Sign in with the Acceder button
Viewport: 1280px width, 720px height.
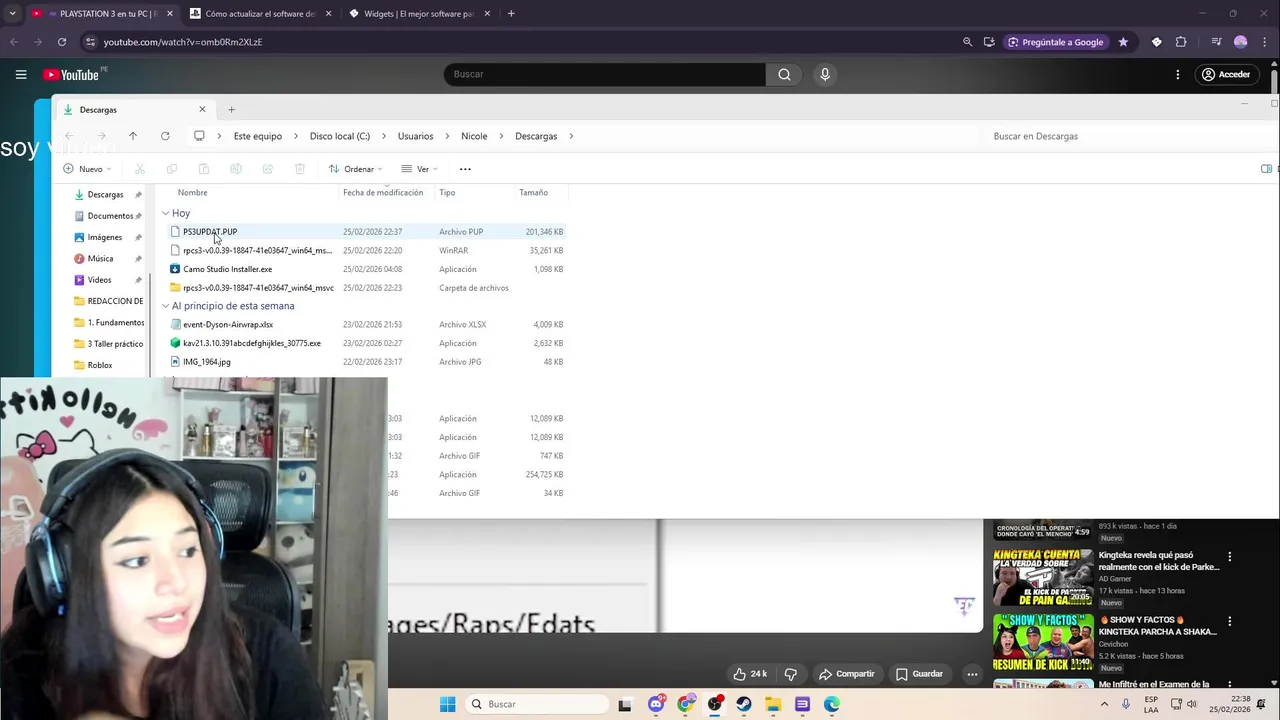coord(1226,74)
